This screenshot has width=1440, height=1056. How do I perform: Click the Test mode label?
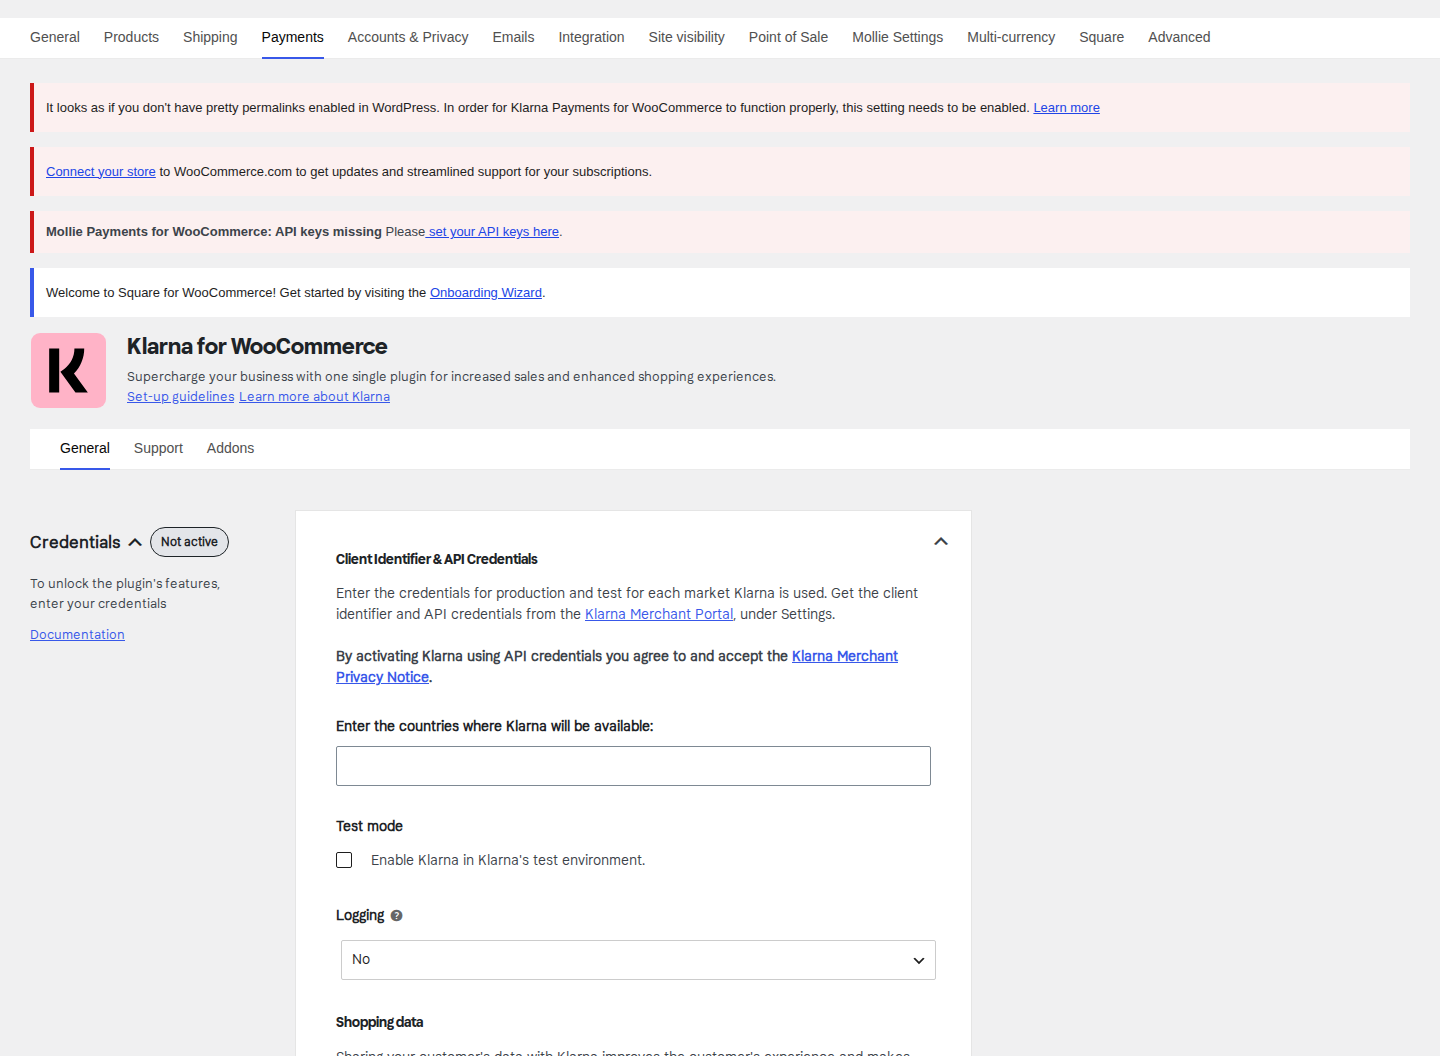(369, 826)
